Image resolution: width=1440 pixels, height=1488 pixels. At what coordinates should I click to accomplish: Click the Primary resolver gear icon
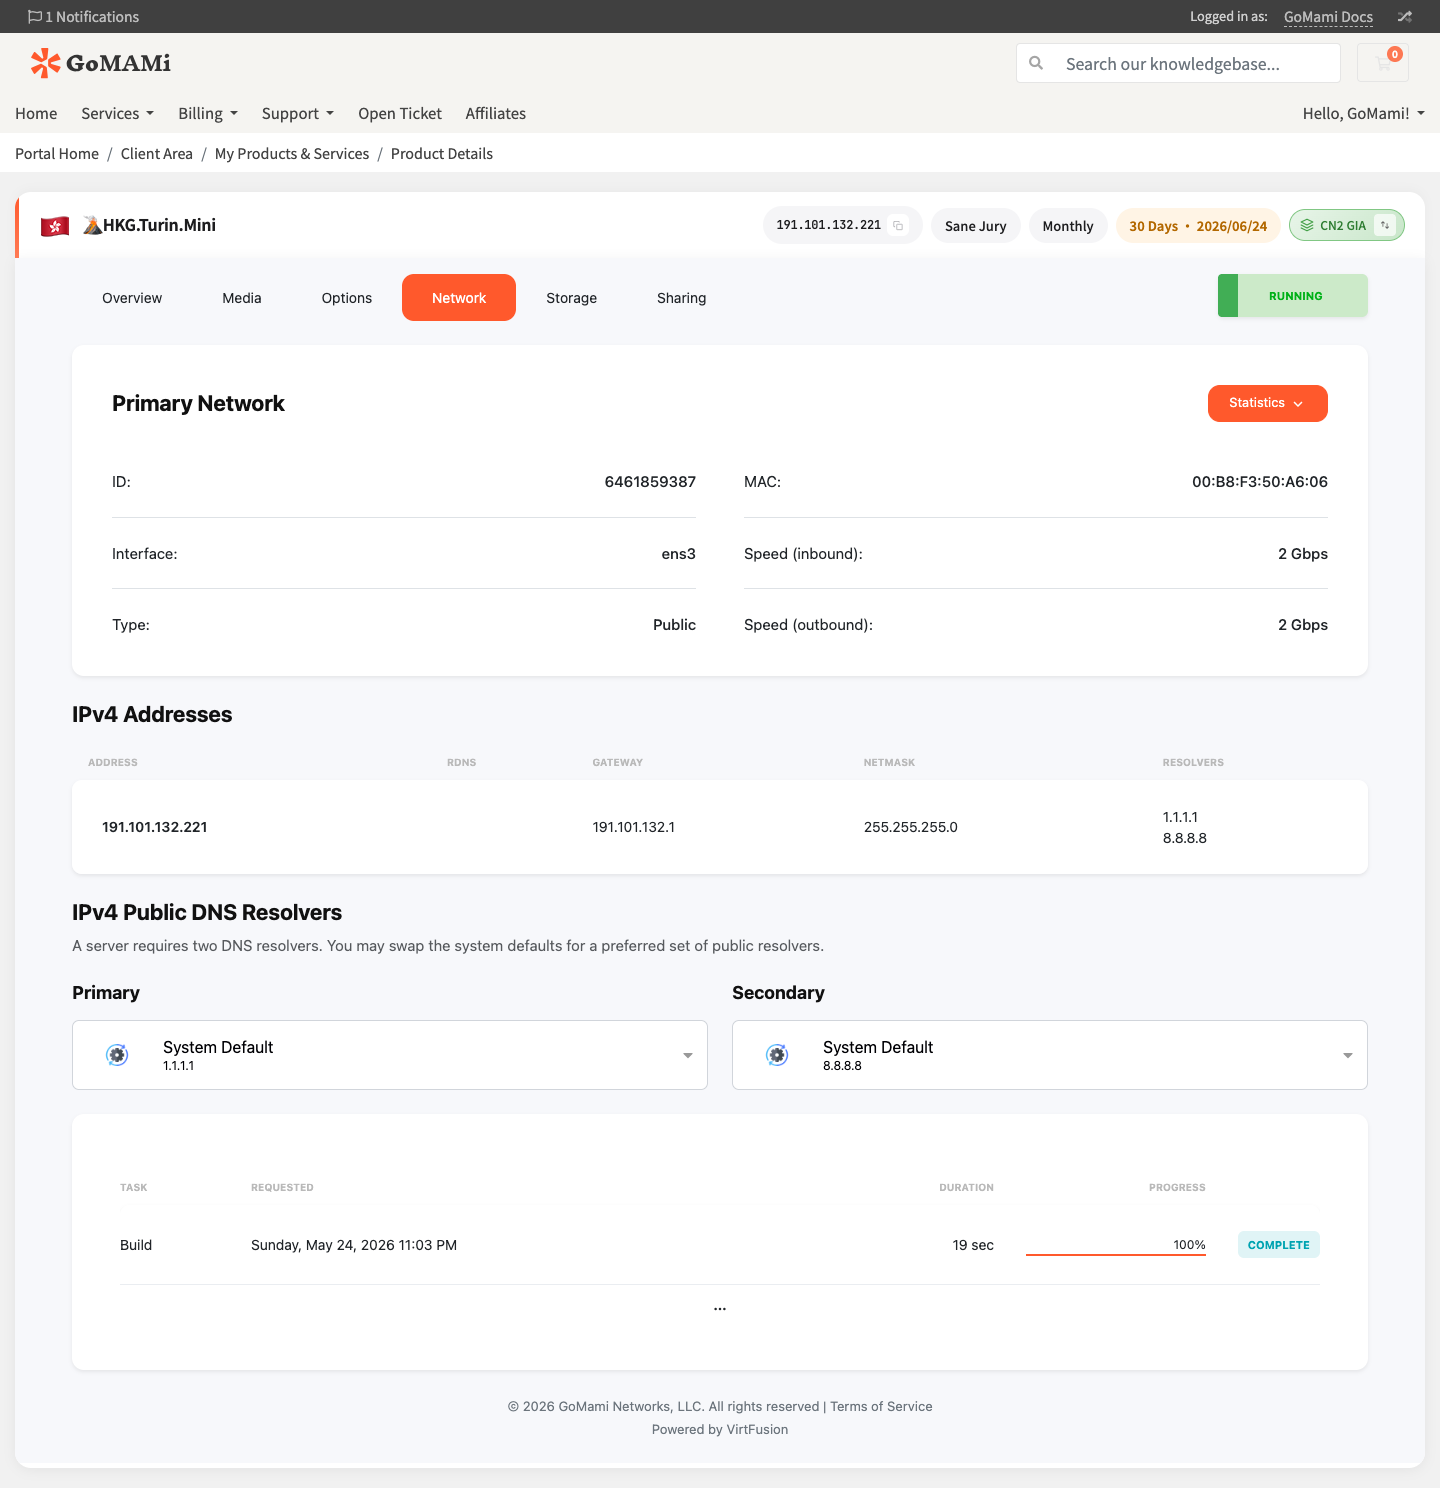pos(117,1055)
